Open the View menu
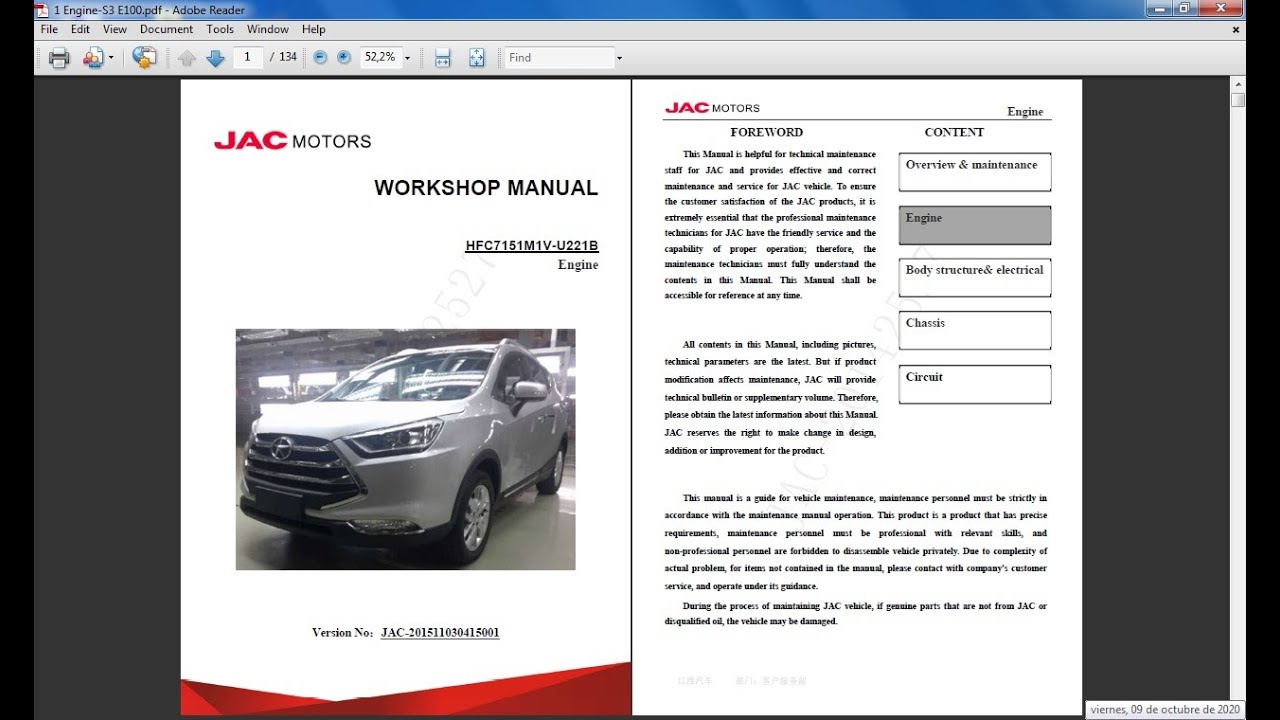The height and width of the screenshot is (720, 1280). 115,30
